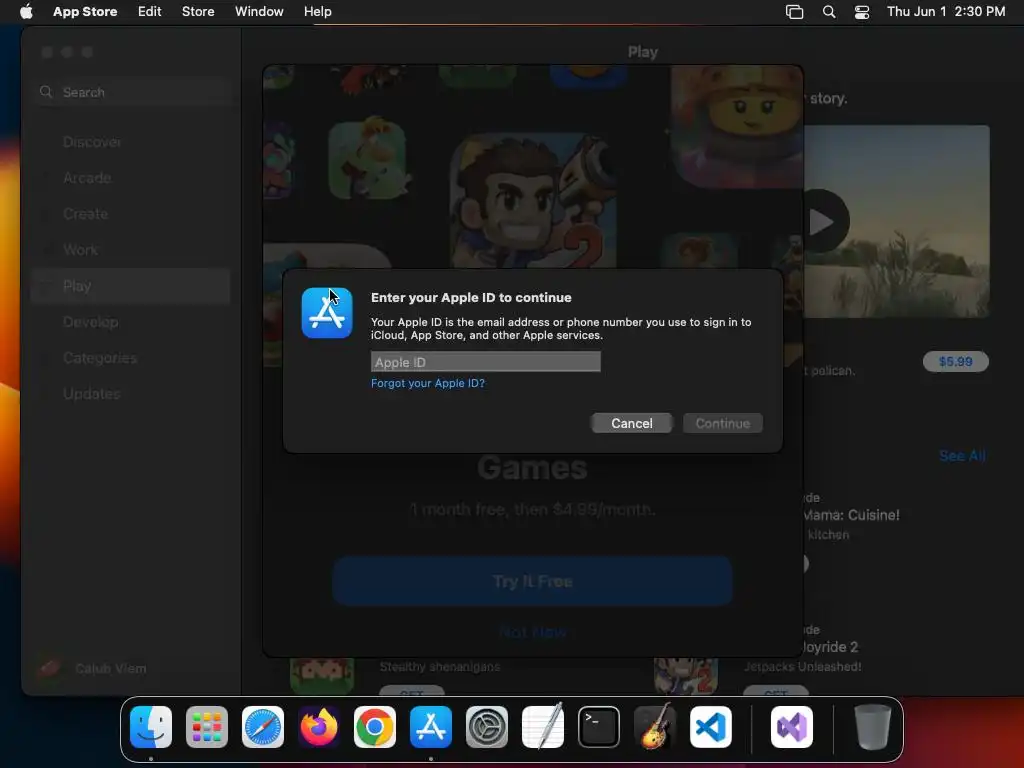
Task: Click the Apple ID text field
Action: coord(486,362)
